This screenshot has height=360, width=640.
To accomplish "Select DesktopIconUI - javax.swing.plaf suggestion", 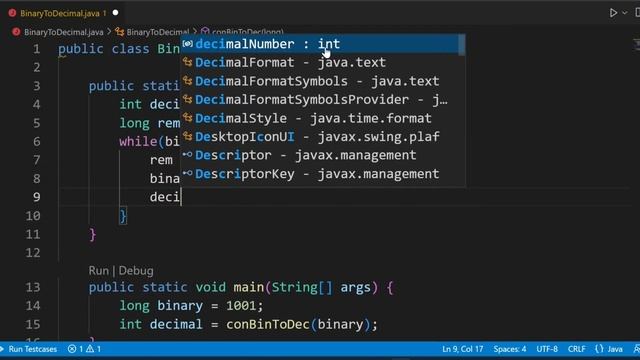I will click(x=320, y=137).
